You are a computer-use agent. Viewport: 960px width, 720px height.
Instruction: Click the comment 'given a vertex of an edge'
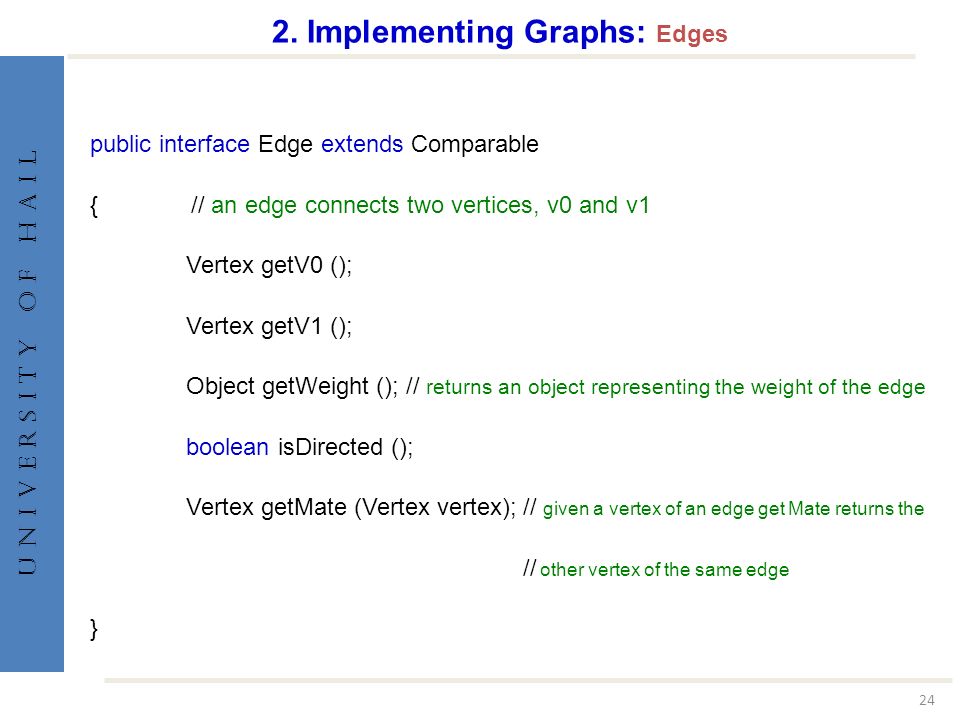[724, 508]
